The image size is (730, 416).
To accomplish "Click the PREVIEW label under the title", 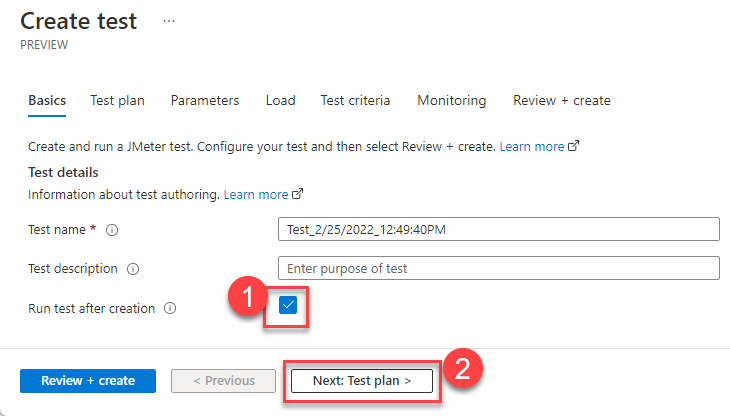I will pos(44,45).
